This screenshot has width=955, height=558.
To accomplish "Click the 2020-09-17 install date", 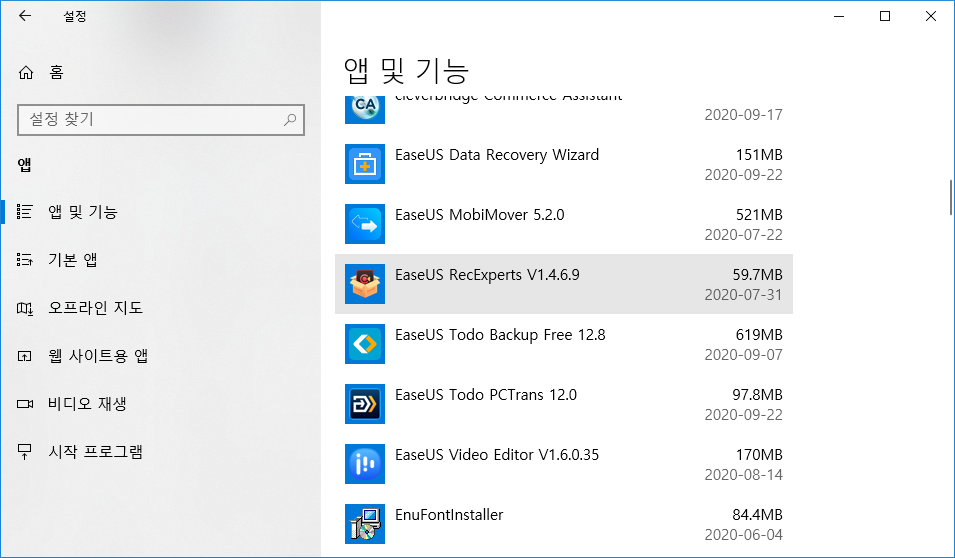I will 744,115.
